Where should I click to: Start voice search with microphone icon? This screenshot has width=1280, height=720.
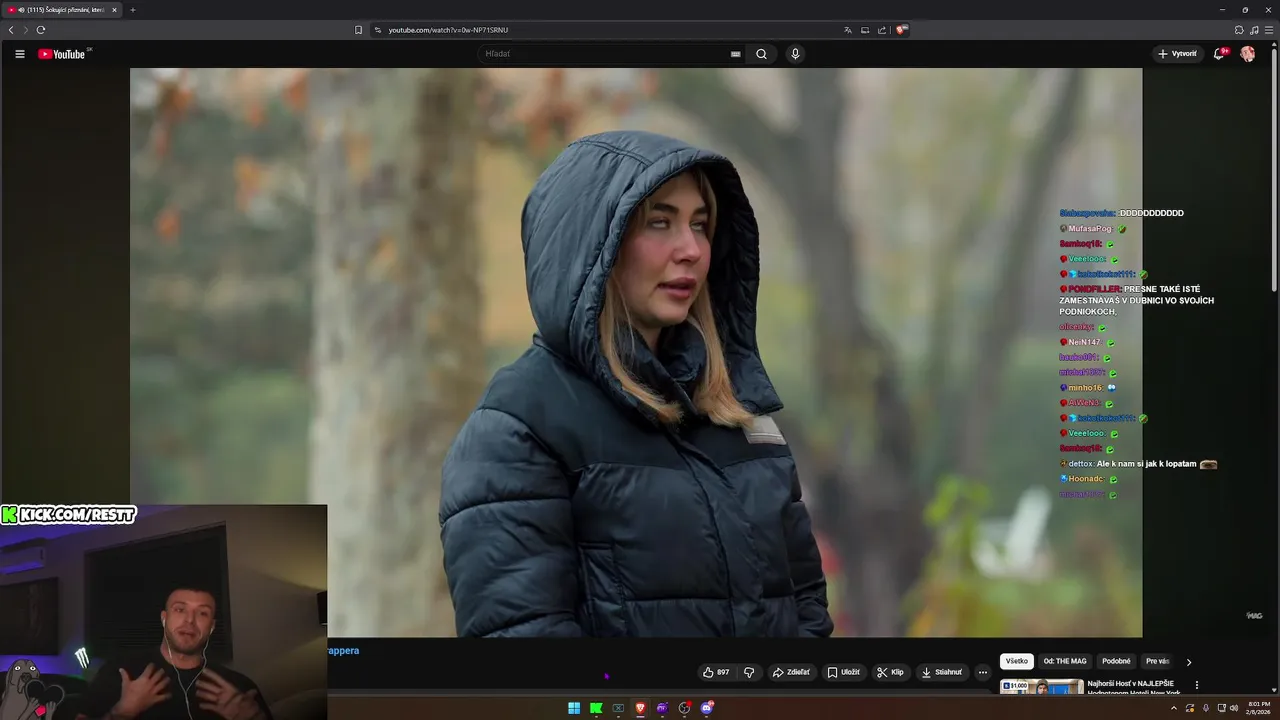pyautogui.click(x=795, y=54)
